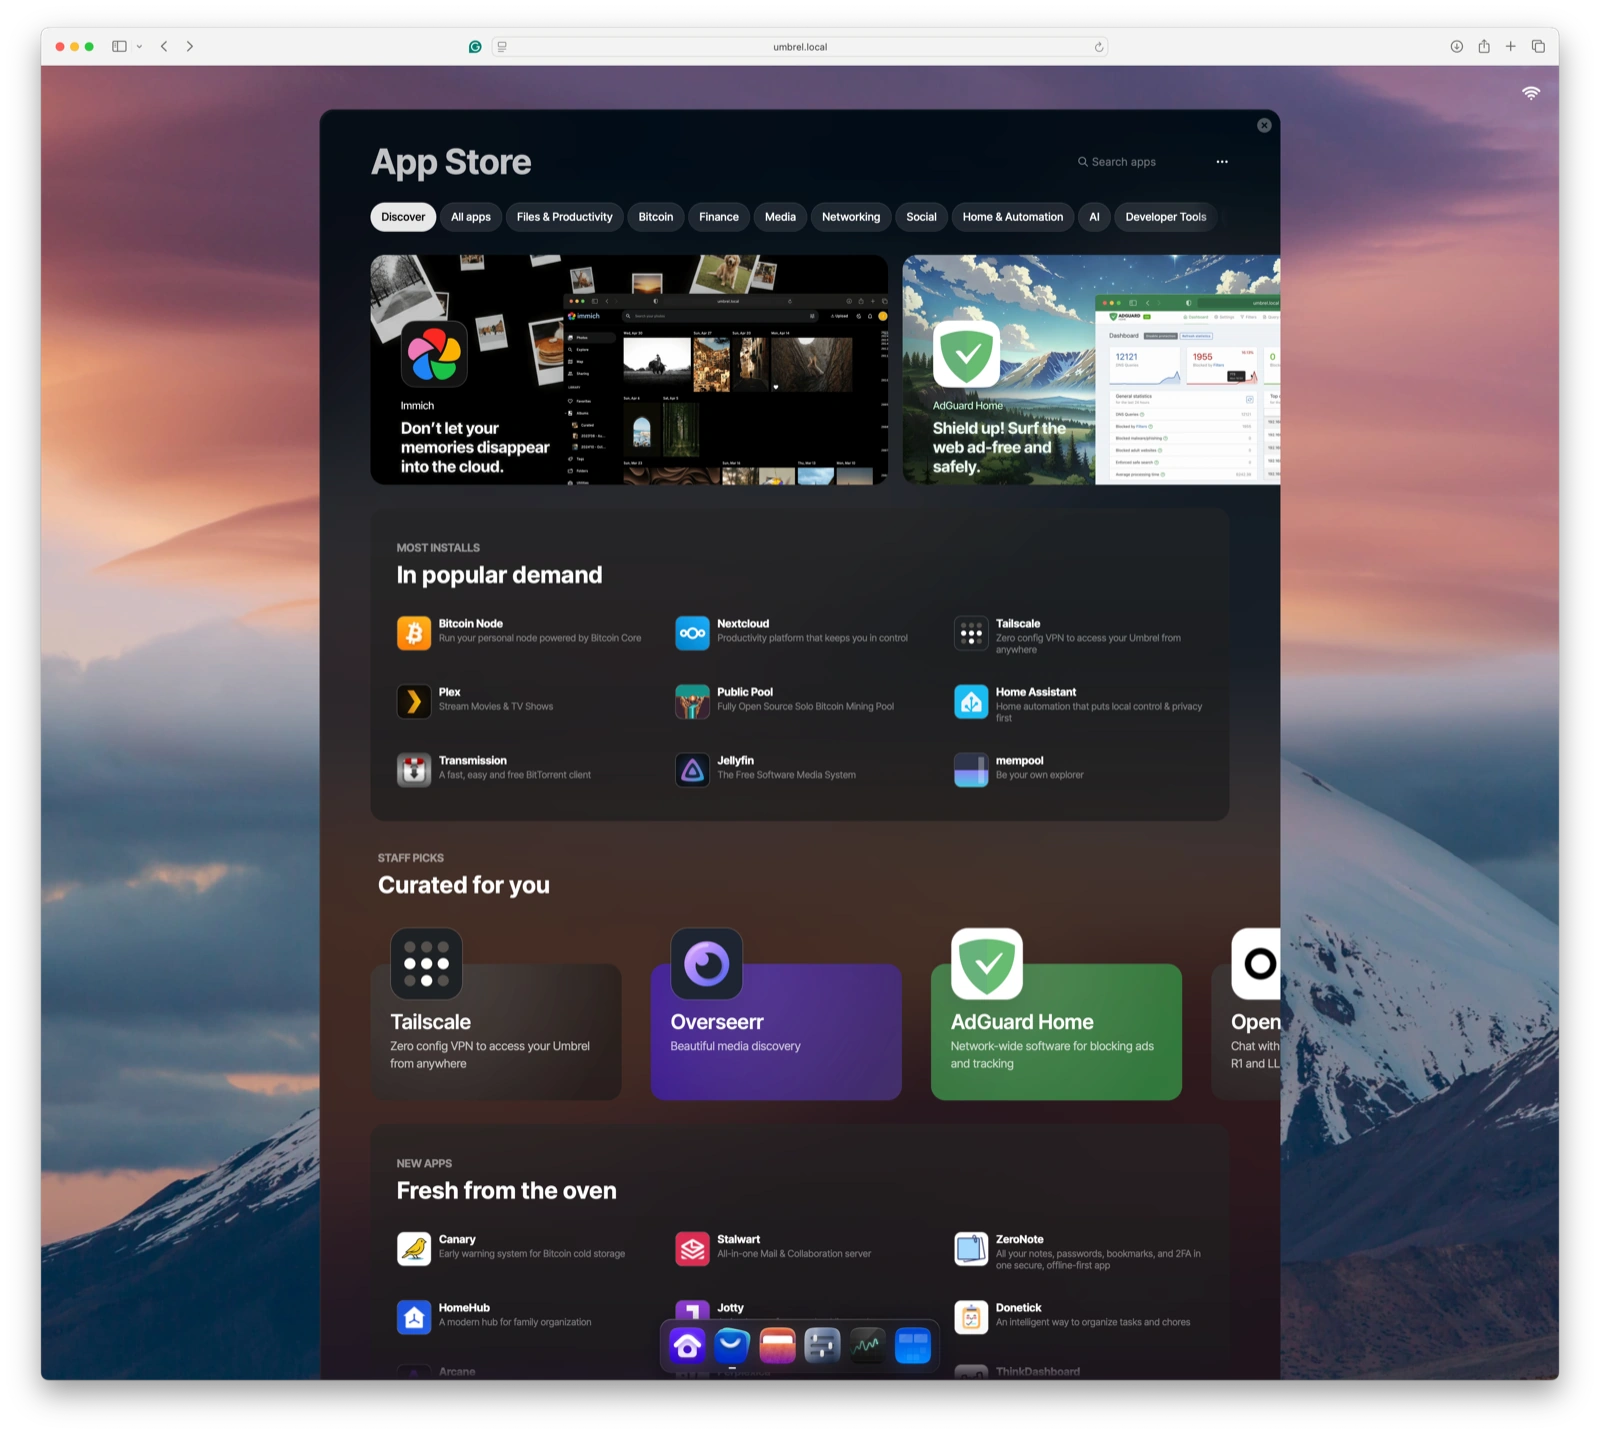Go to the Networking category

[851, 217]
